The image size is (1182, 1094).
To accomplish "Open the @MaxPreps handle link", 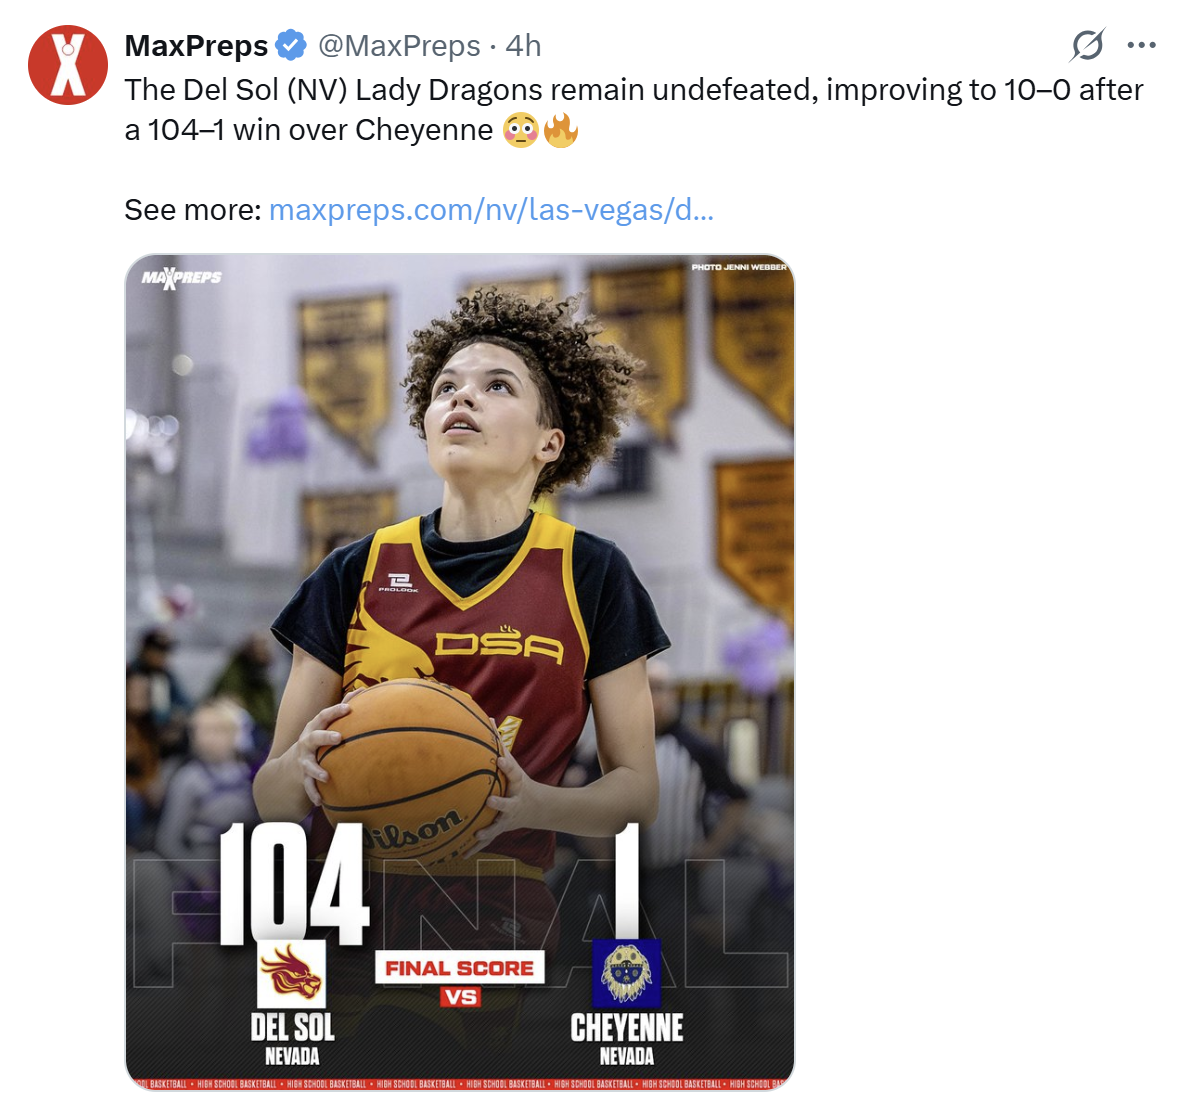I will 399,45.
